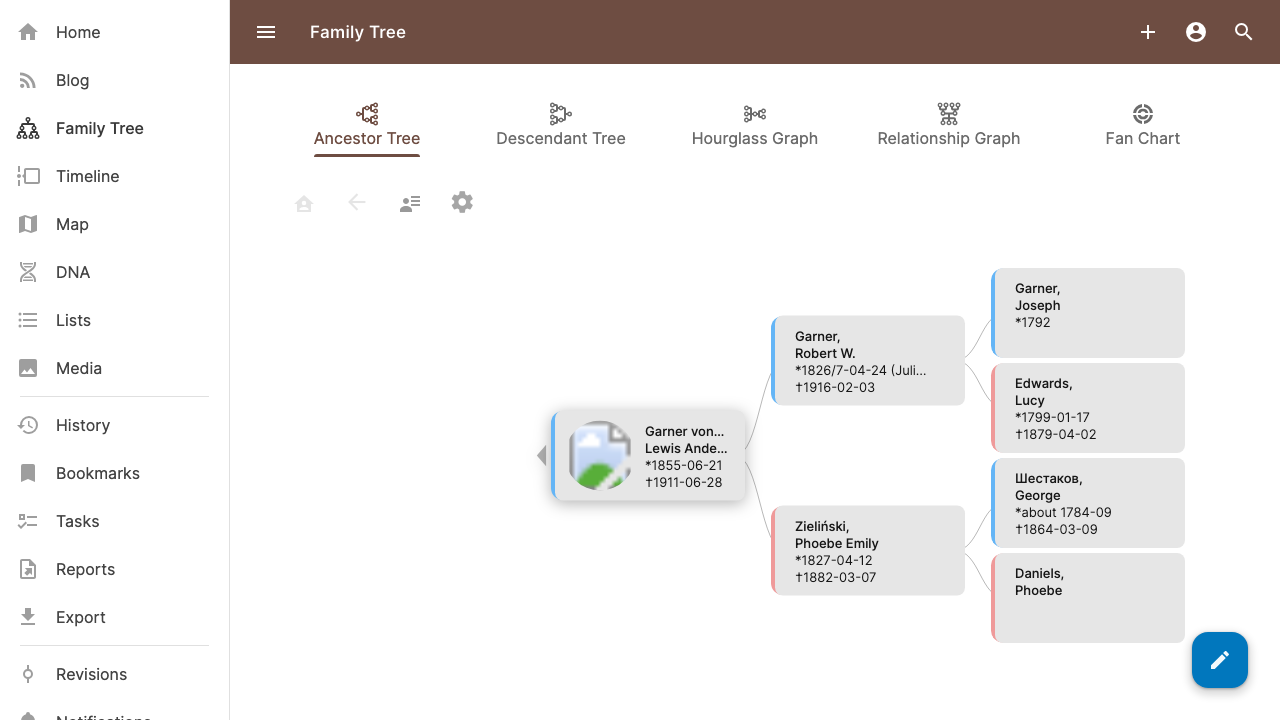This screenshot has height=720, width=1280.
Task: Open the Revisions commit icon
Action: tap(28, 674)
